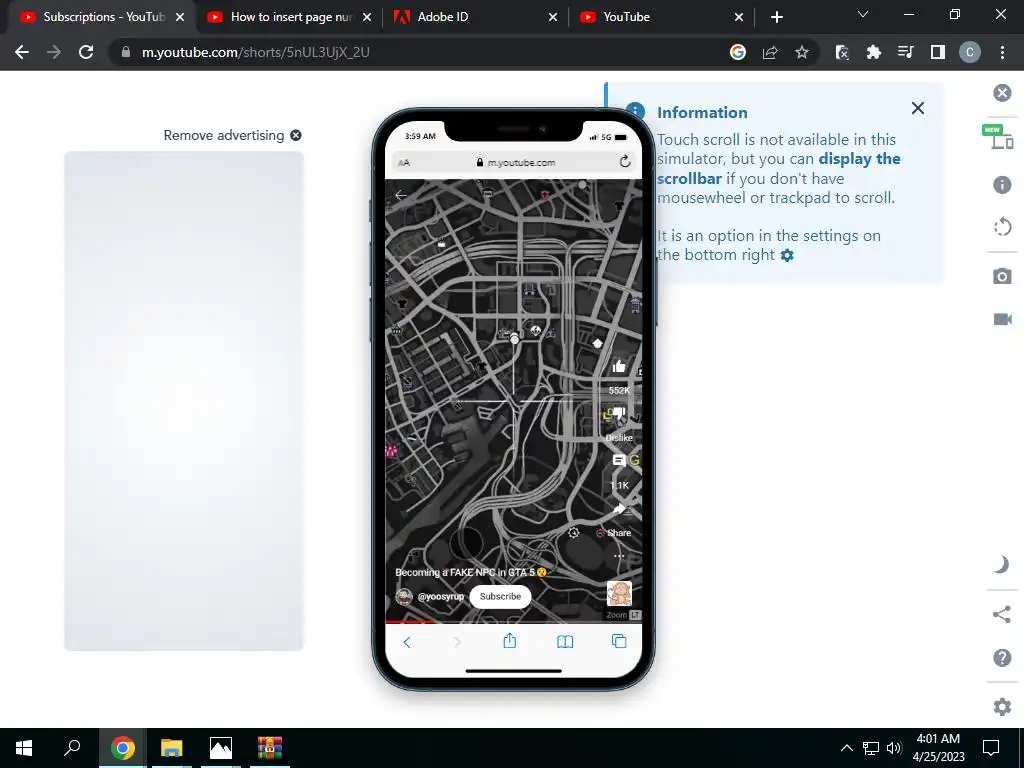Open the tab search dropdown chevron
The width and height of the screenshot is (1024, 768).
[x=863, y=14]
